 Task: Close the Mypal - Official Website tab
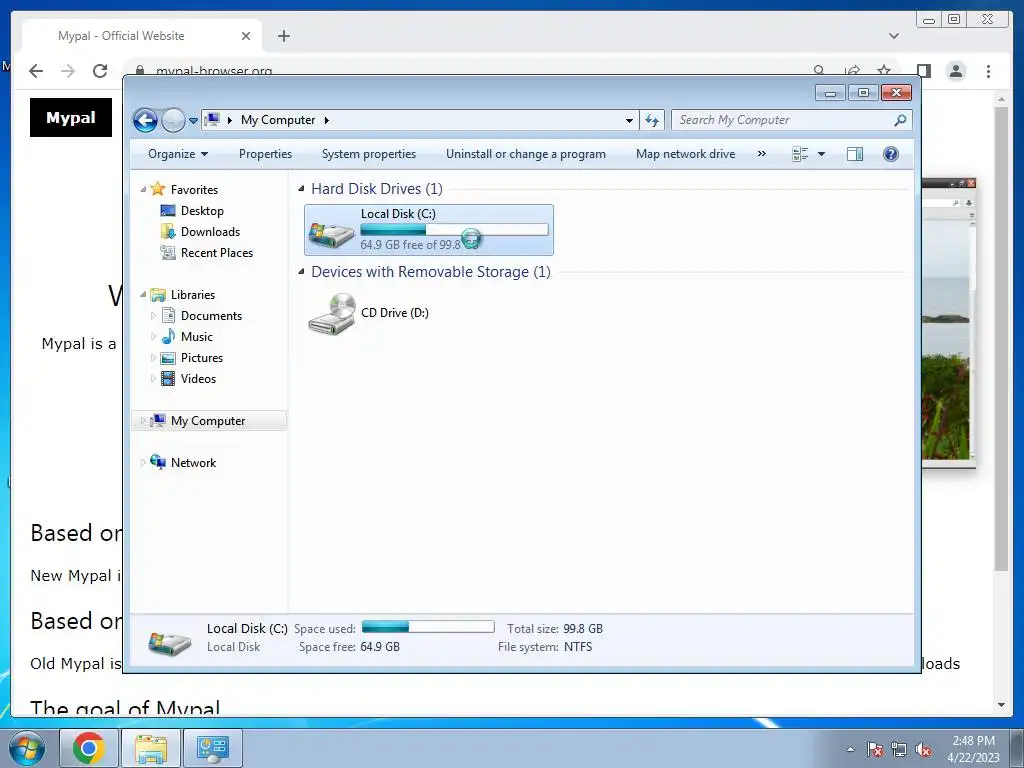point(246,36)
